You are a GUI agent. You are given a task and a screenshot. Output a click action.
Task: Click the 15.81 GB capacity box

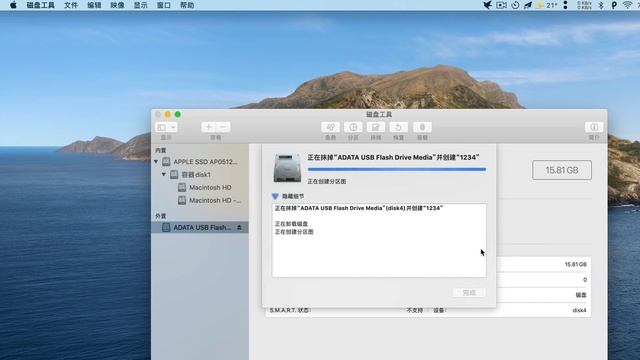pyautogui.click(x=562, y=170)
